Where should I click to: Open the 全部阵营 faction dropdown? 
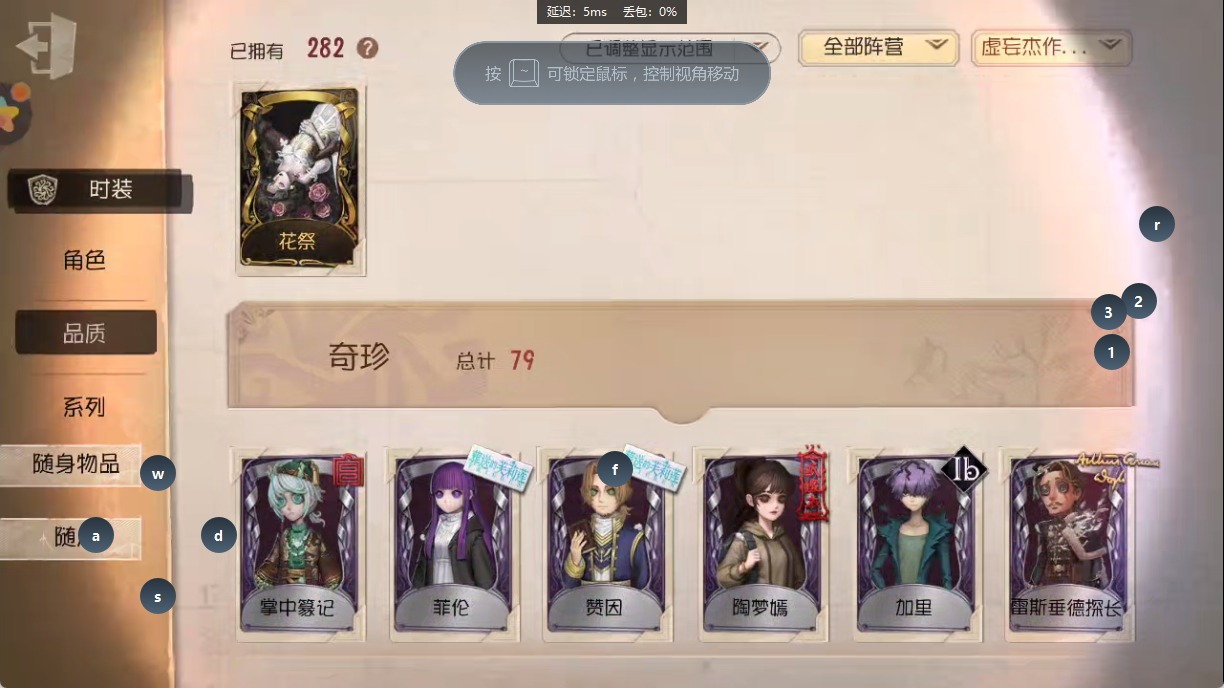(879, 47)
